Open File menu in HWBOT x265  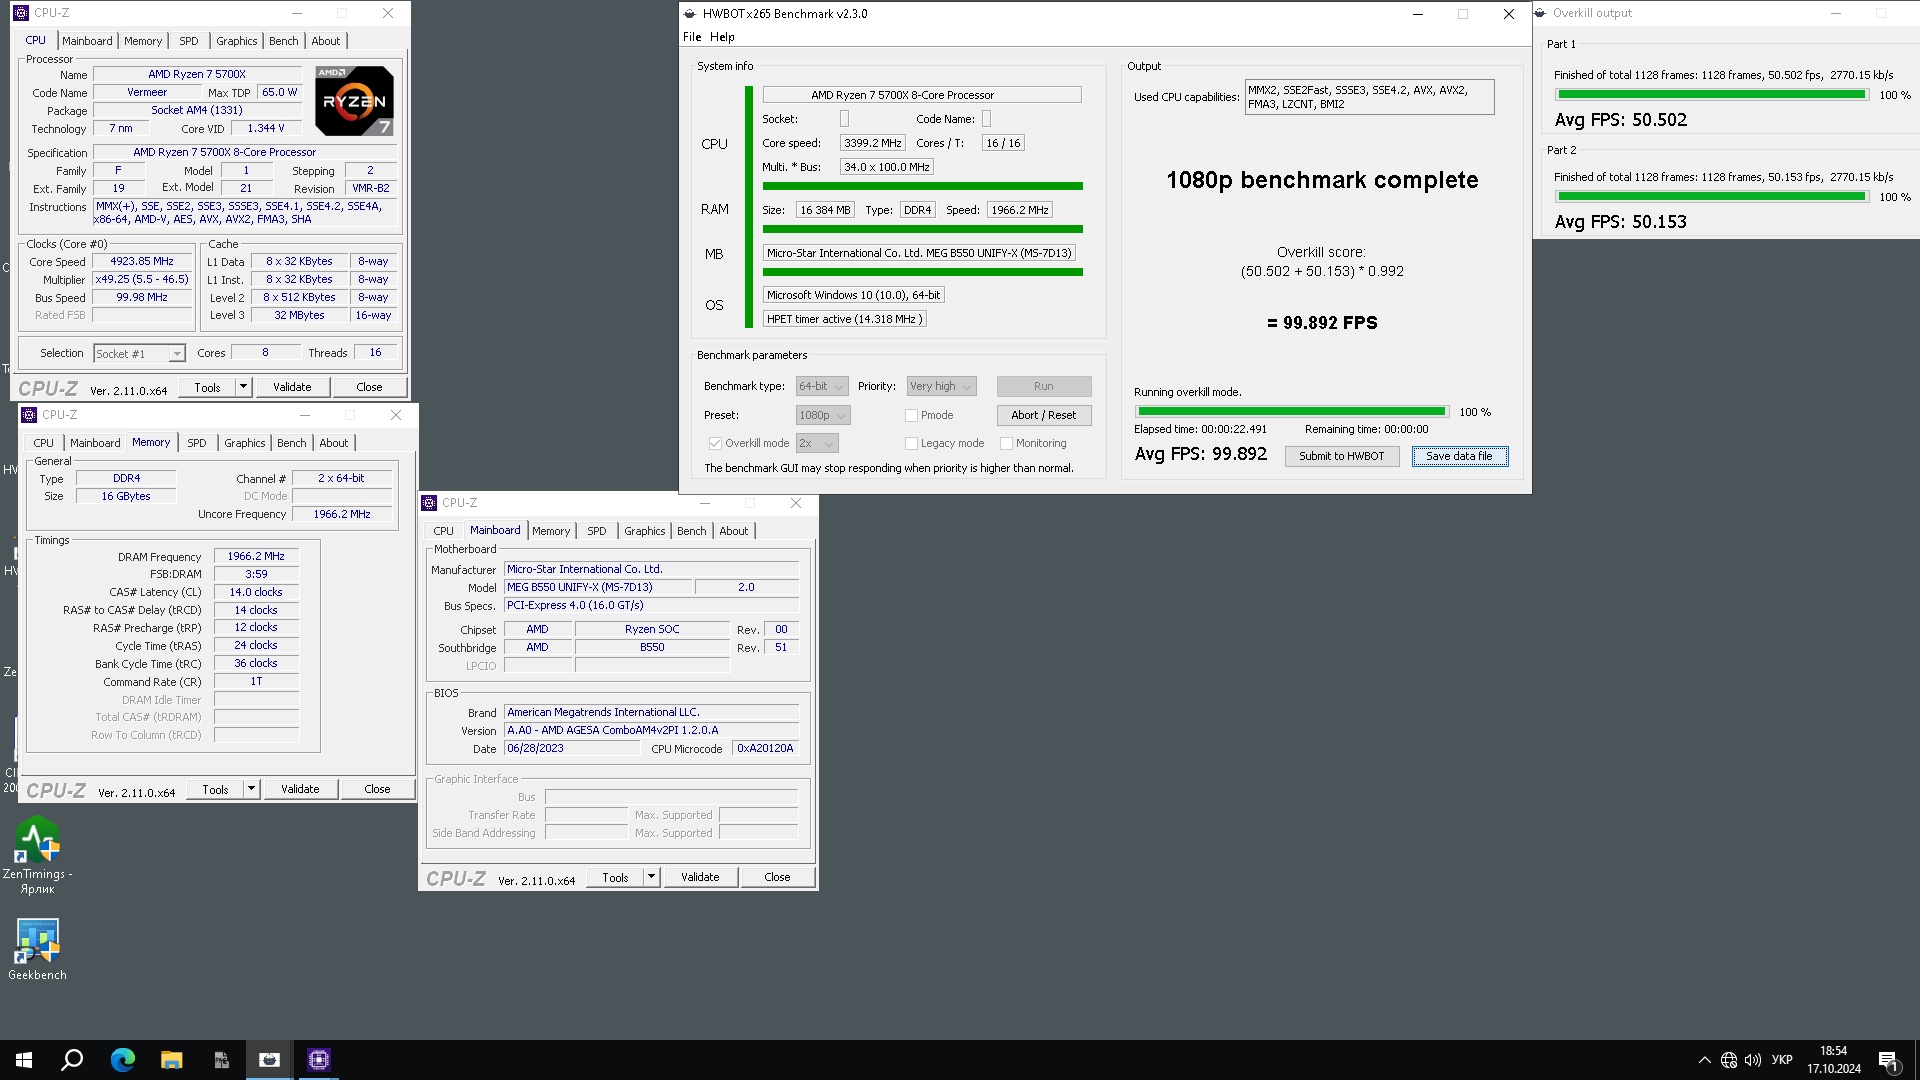coord(692,37)
